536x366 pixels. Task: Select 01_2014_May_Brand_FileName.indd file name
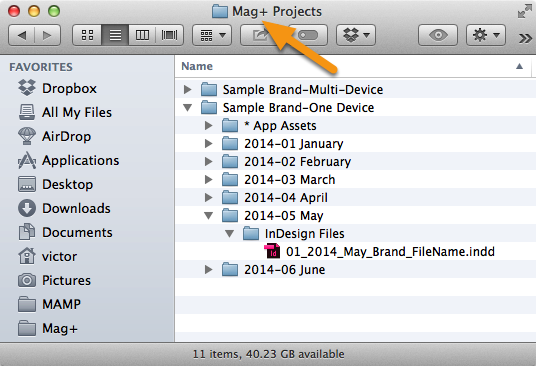pyautogui.click(x=390, y=252)
